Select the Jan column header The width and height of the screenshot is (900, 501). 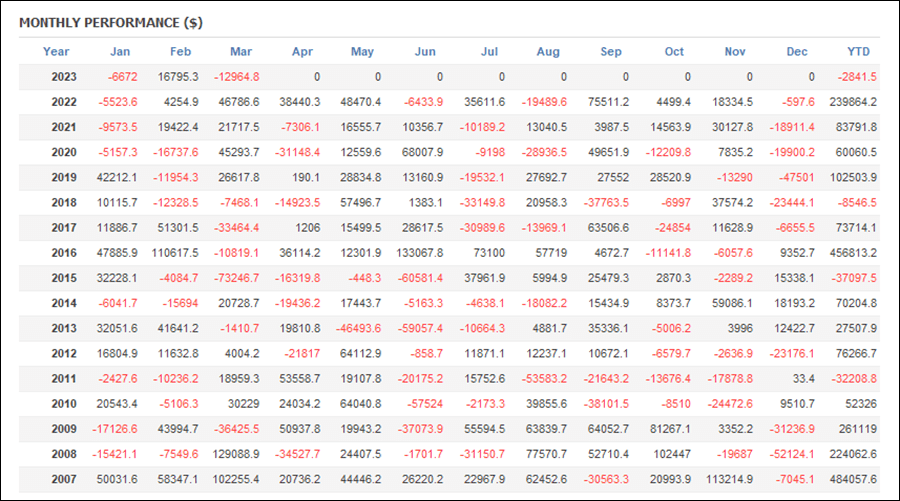pos(120,52)
